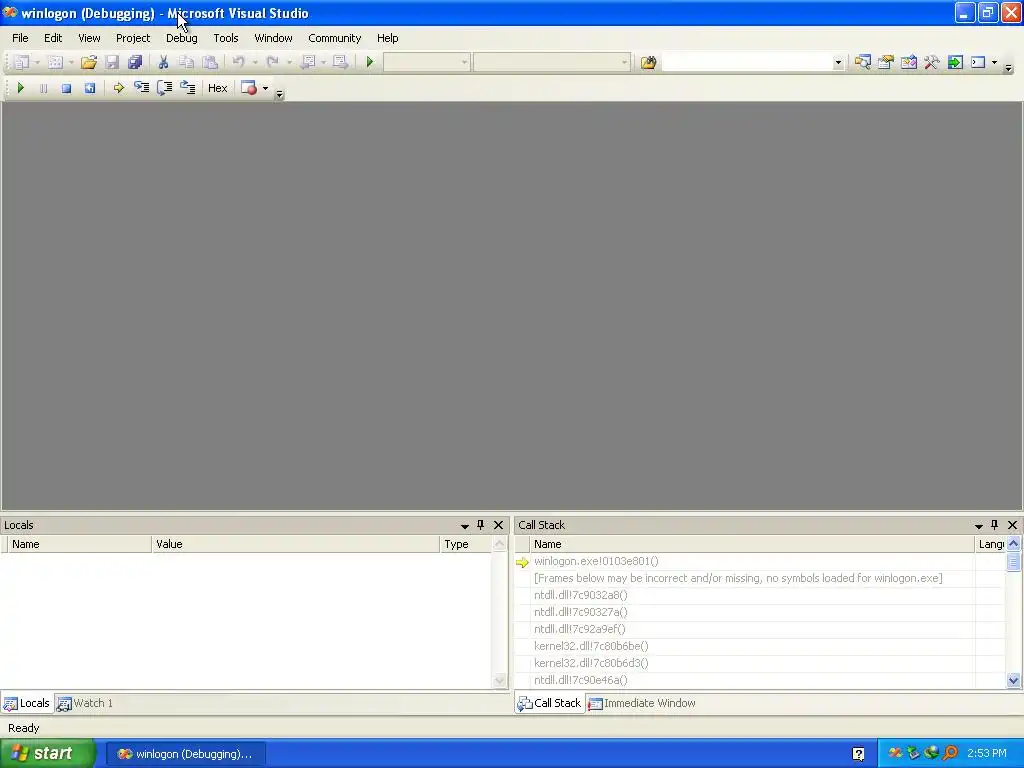Image resolution: width=1024 pixels, height=768 pixels.
Task: Click the Copy icon in toolbar
Action: pyautogui.click(x=186, y=62)
